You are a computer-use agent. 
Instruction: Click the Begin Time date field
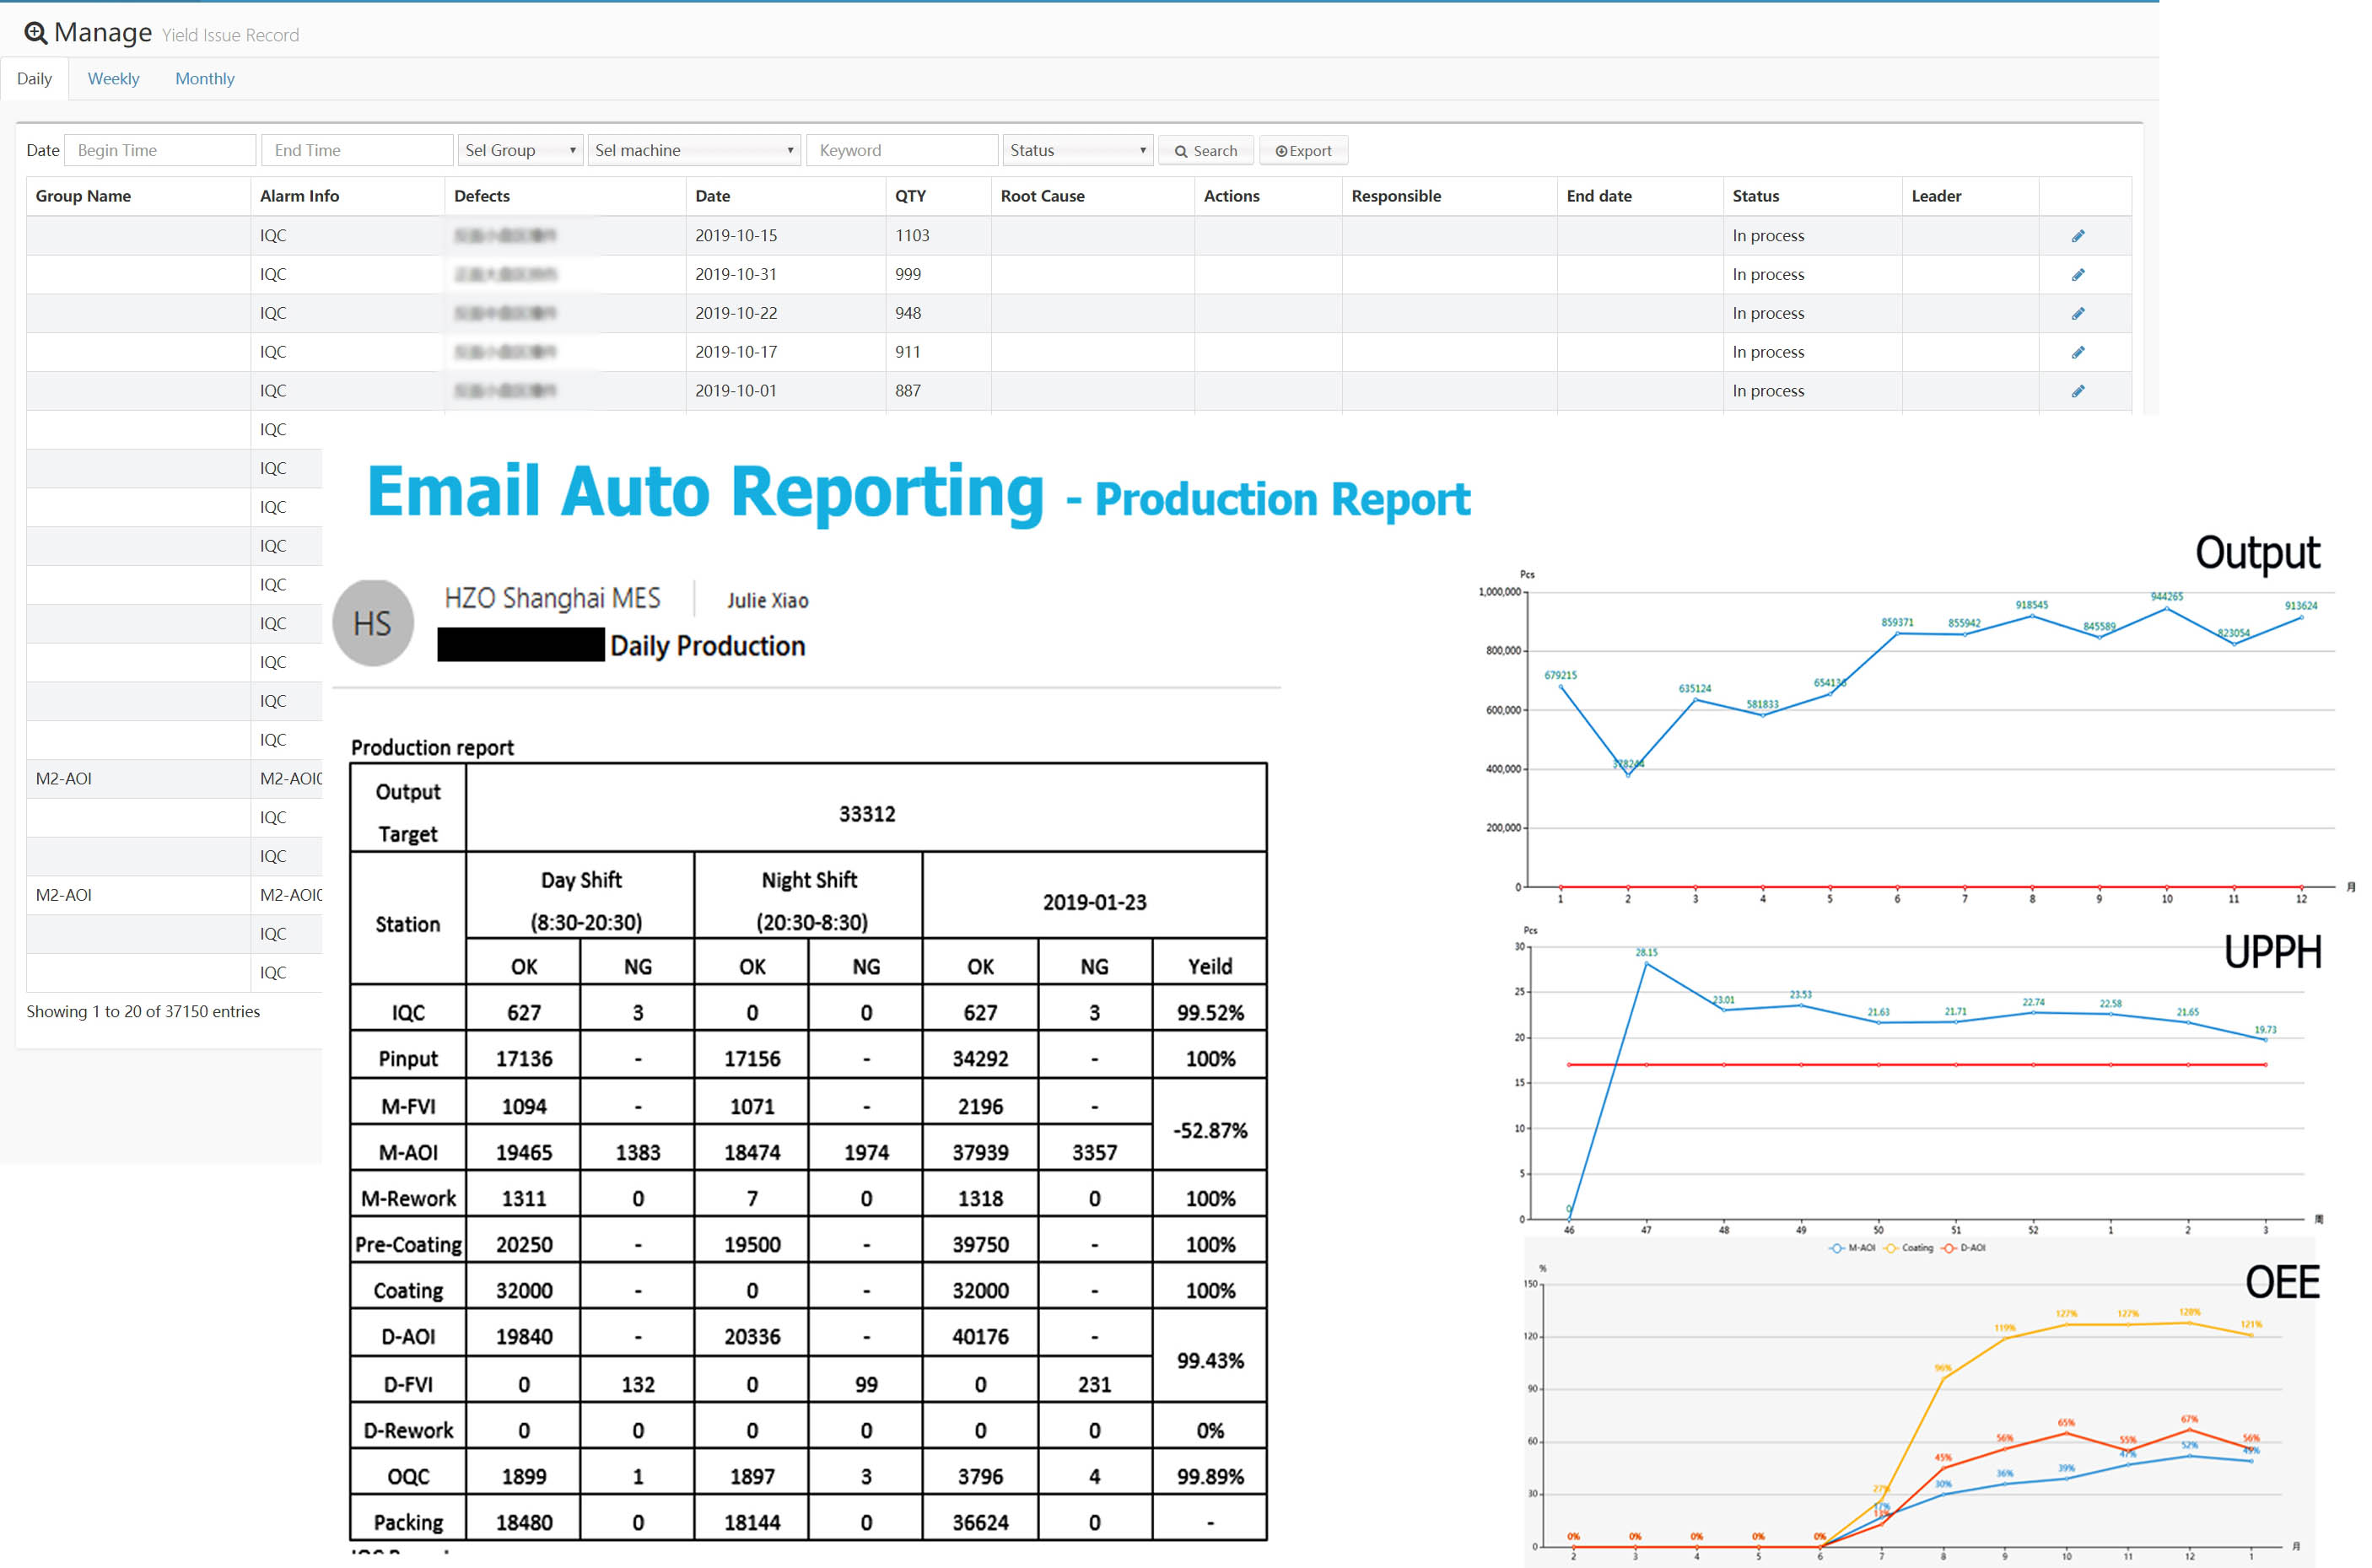[x=160, y=150]
